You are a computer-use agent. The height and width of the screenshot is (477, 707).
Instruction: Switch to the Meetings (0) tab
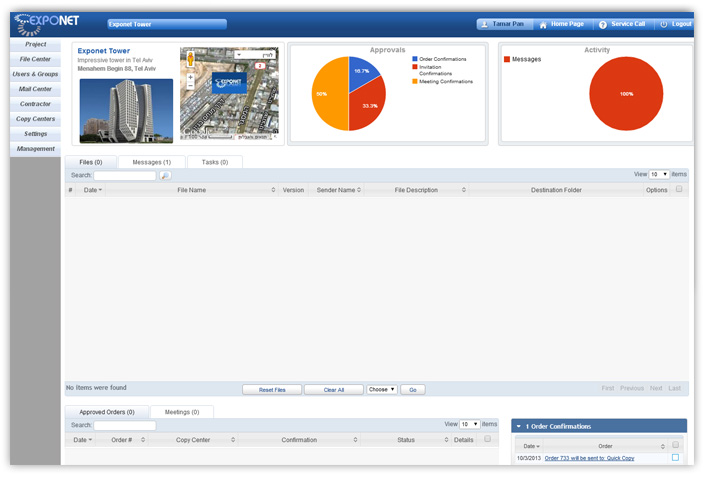[x=182, y=412]
